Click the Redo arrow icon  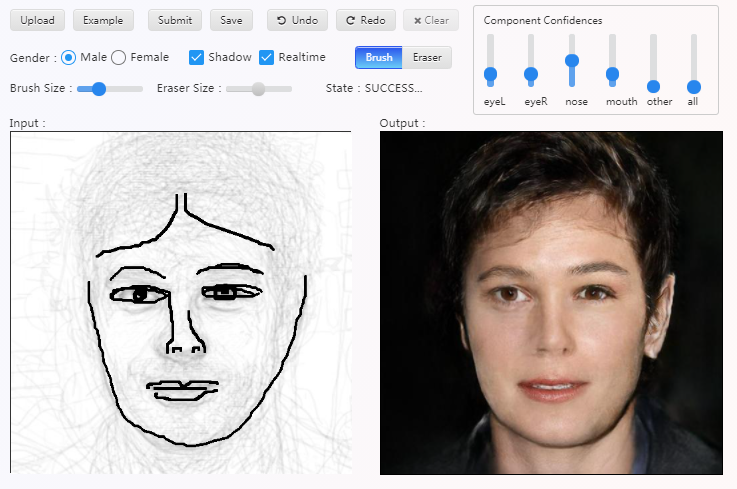[x=350, y=20]
